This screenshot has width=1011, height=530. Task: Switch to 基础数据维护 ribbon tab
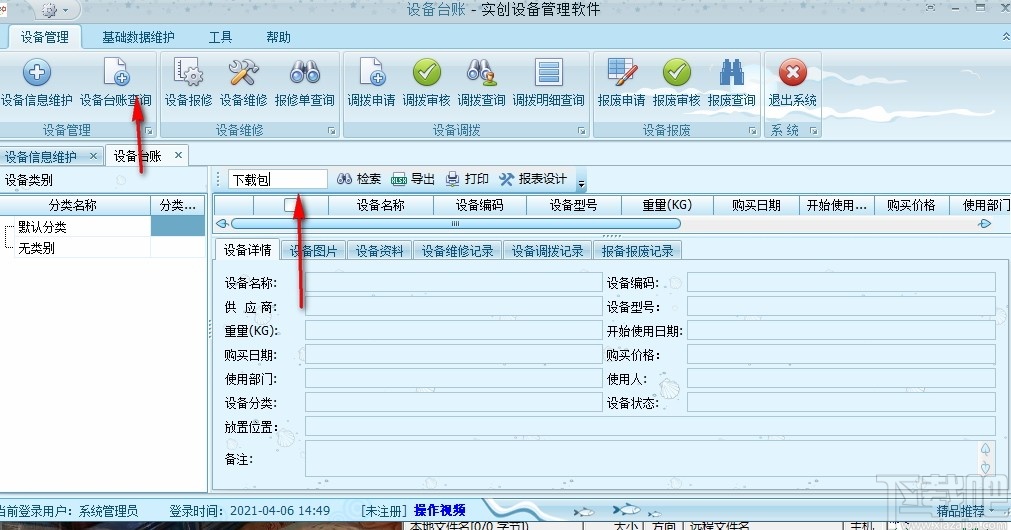(x=138, y=37)
